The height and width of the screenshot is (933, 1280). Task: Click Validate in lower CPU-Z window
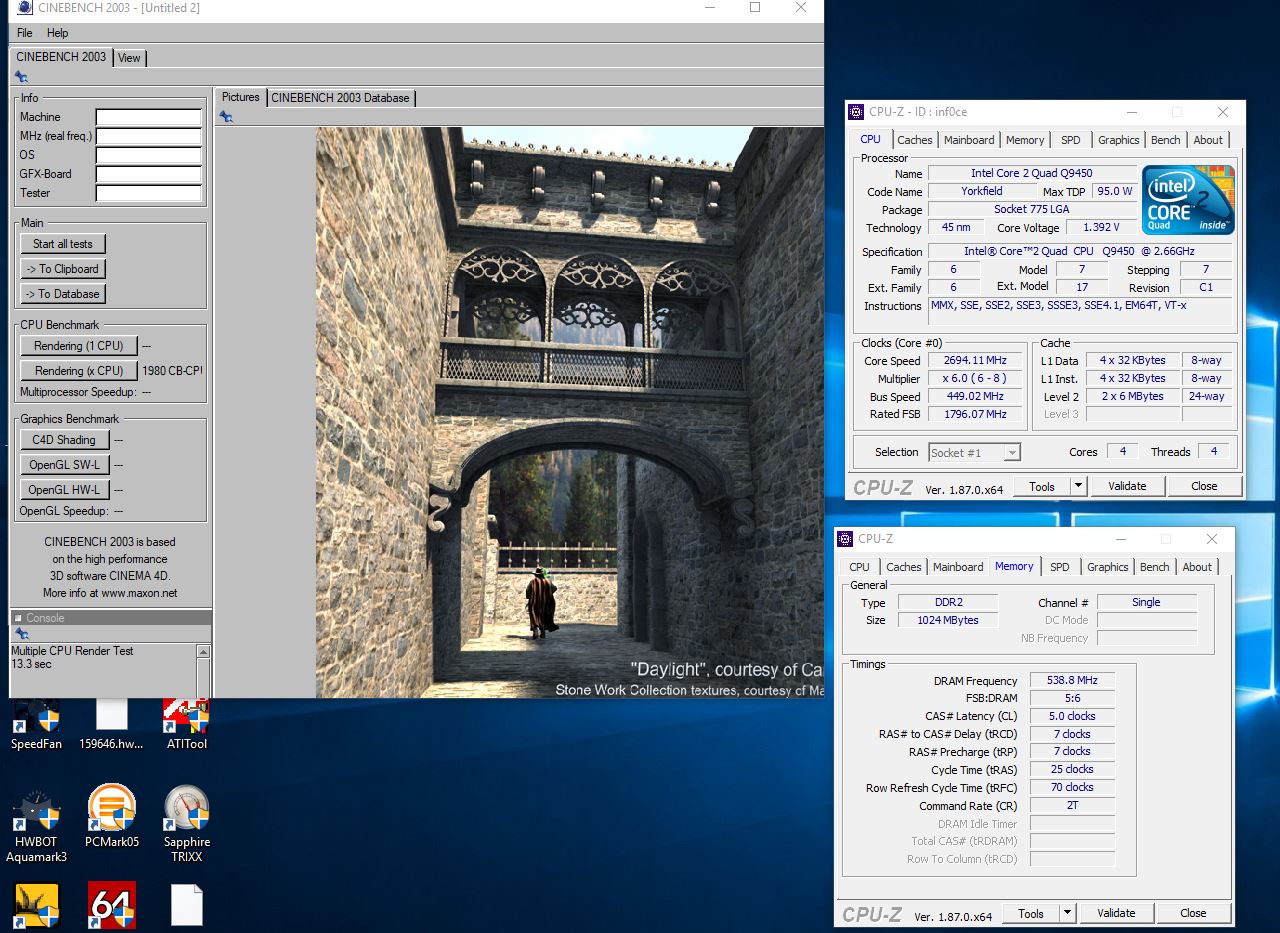pos(1116,913)
